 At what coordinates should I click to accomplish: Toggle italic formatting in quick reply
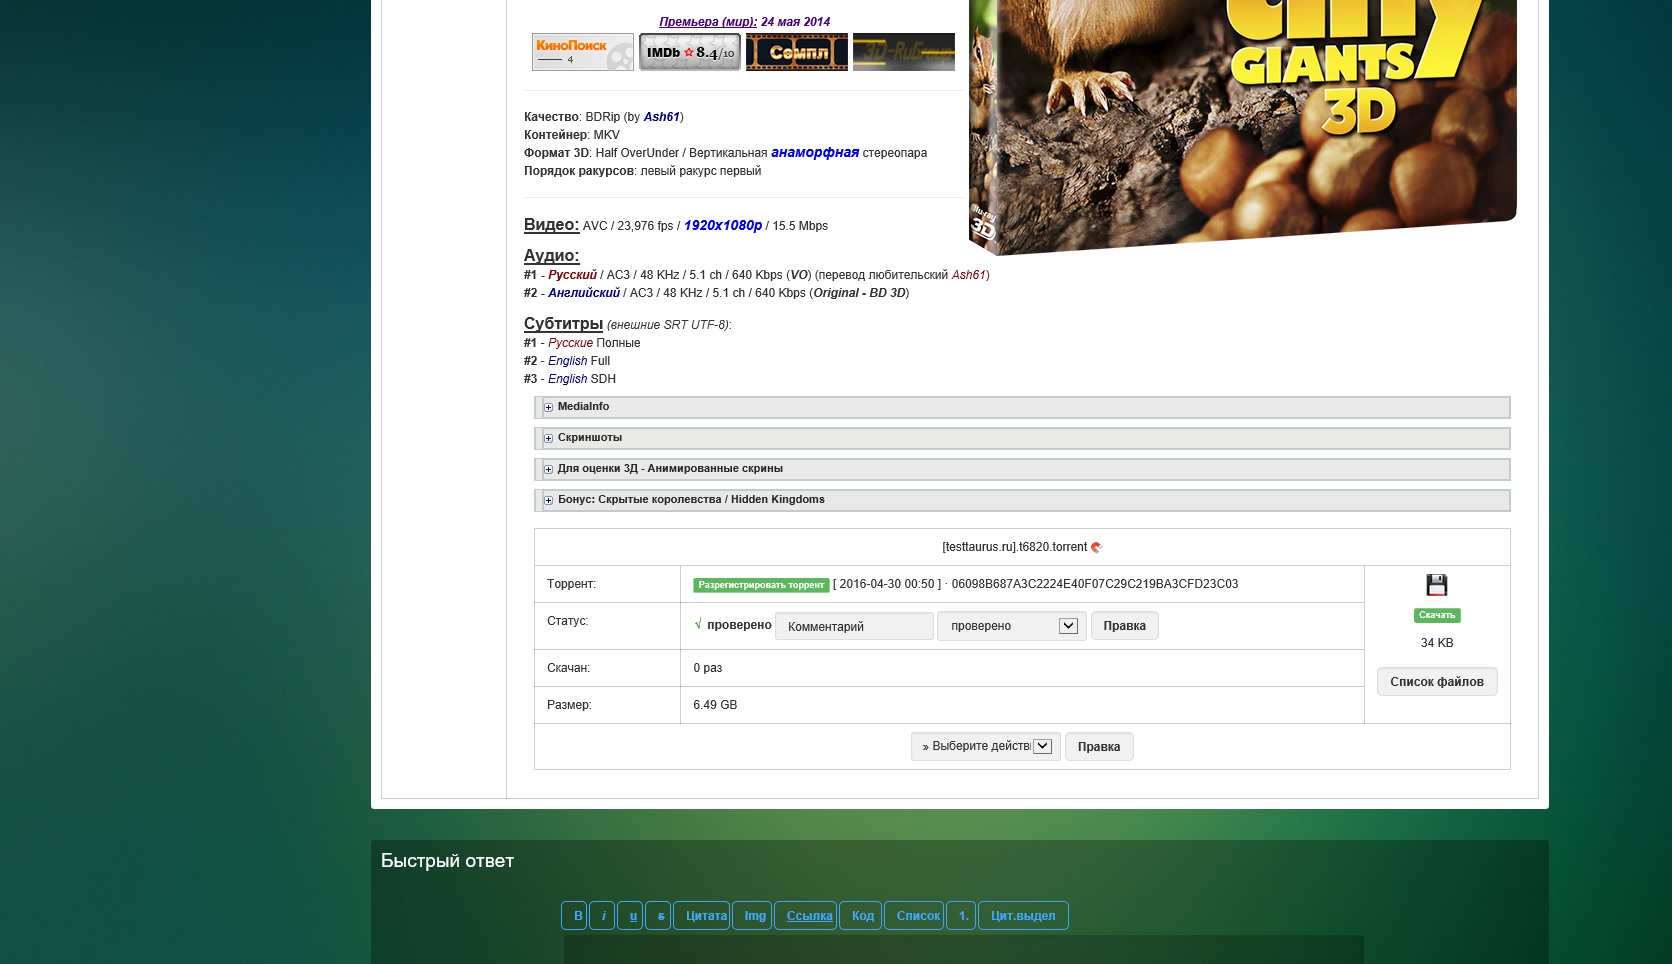(x=603, y=916)
